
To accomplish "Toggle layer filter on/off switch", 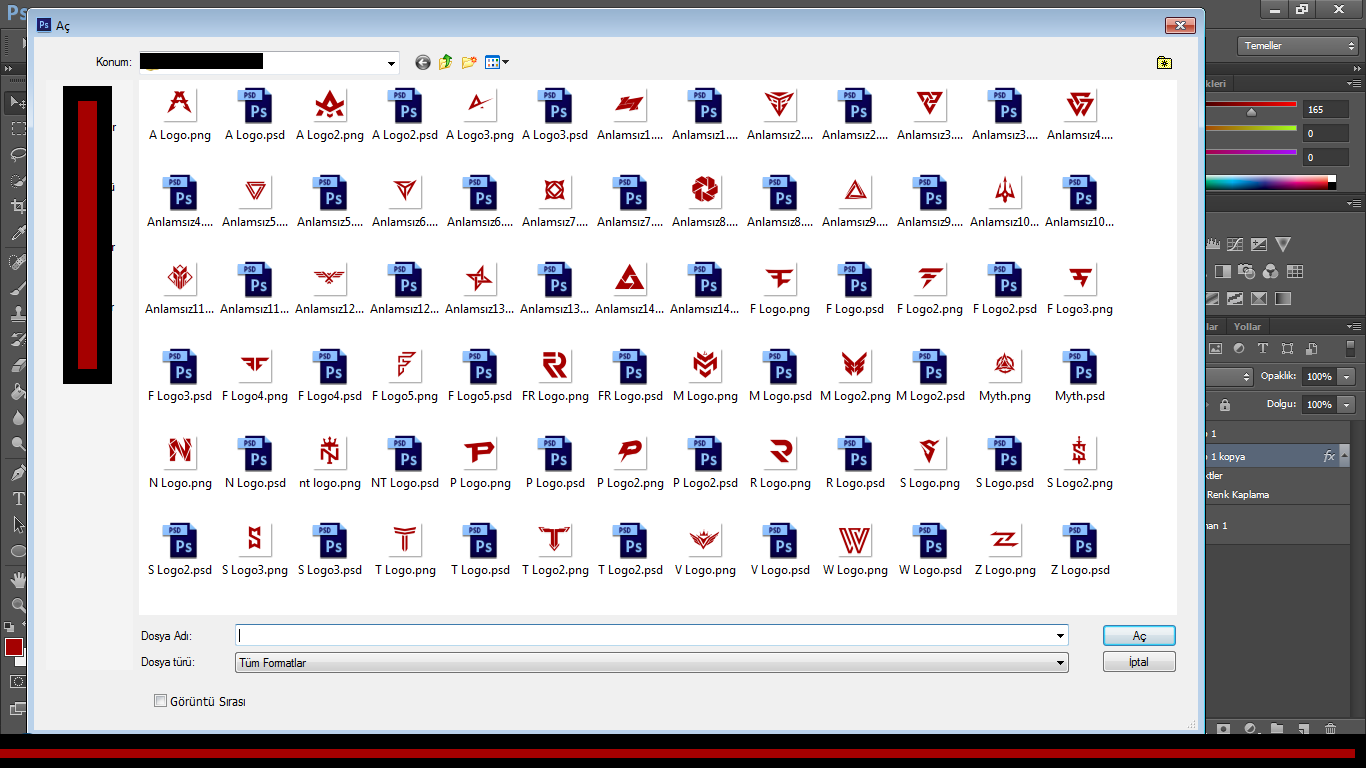I will (x=1350, y=349).
